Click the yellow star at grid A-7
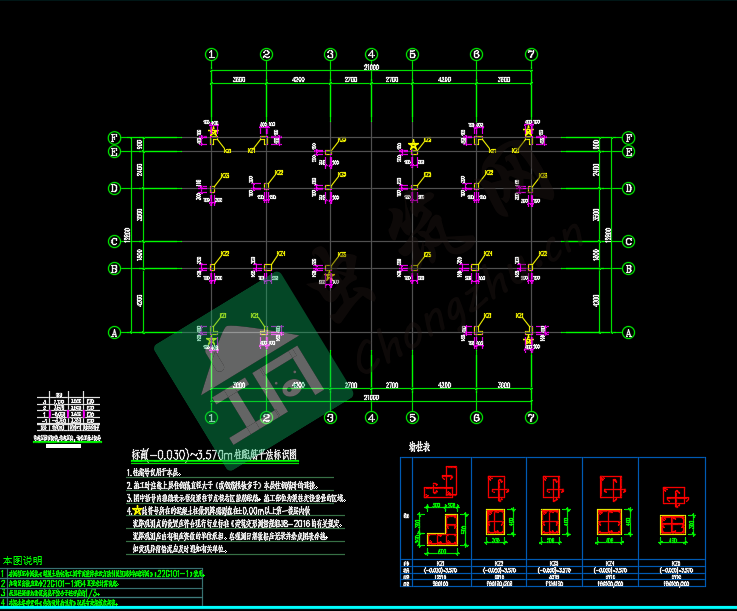Screen dimensions: 737x611 point(528,341)
